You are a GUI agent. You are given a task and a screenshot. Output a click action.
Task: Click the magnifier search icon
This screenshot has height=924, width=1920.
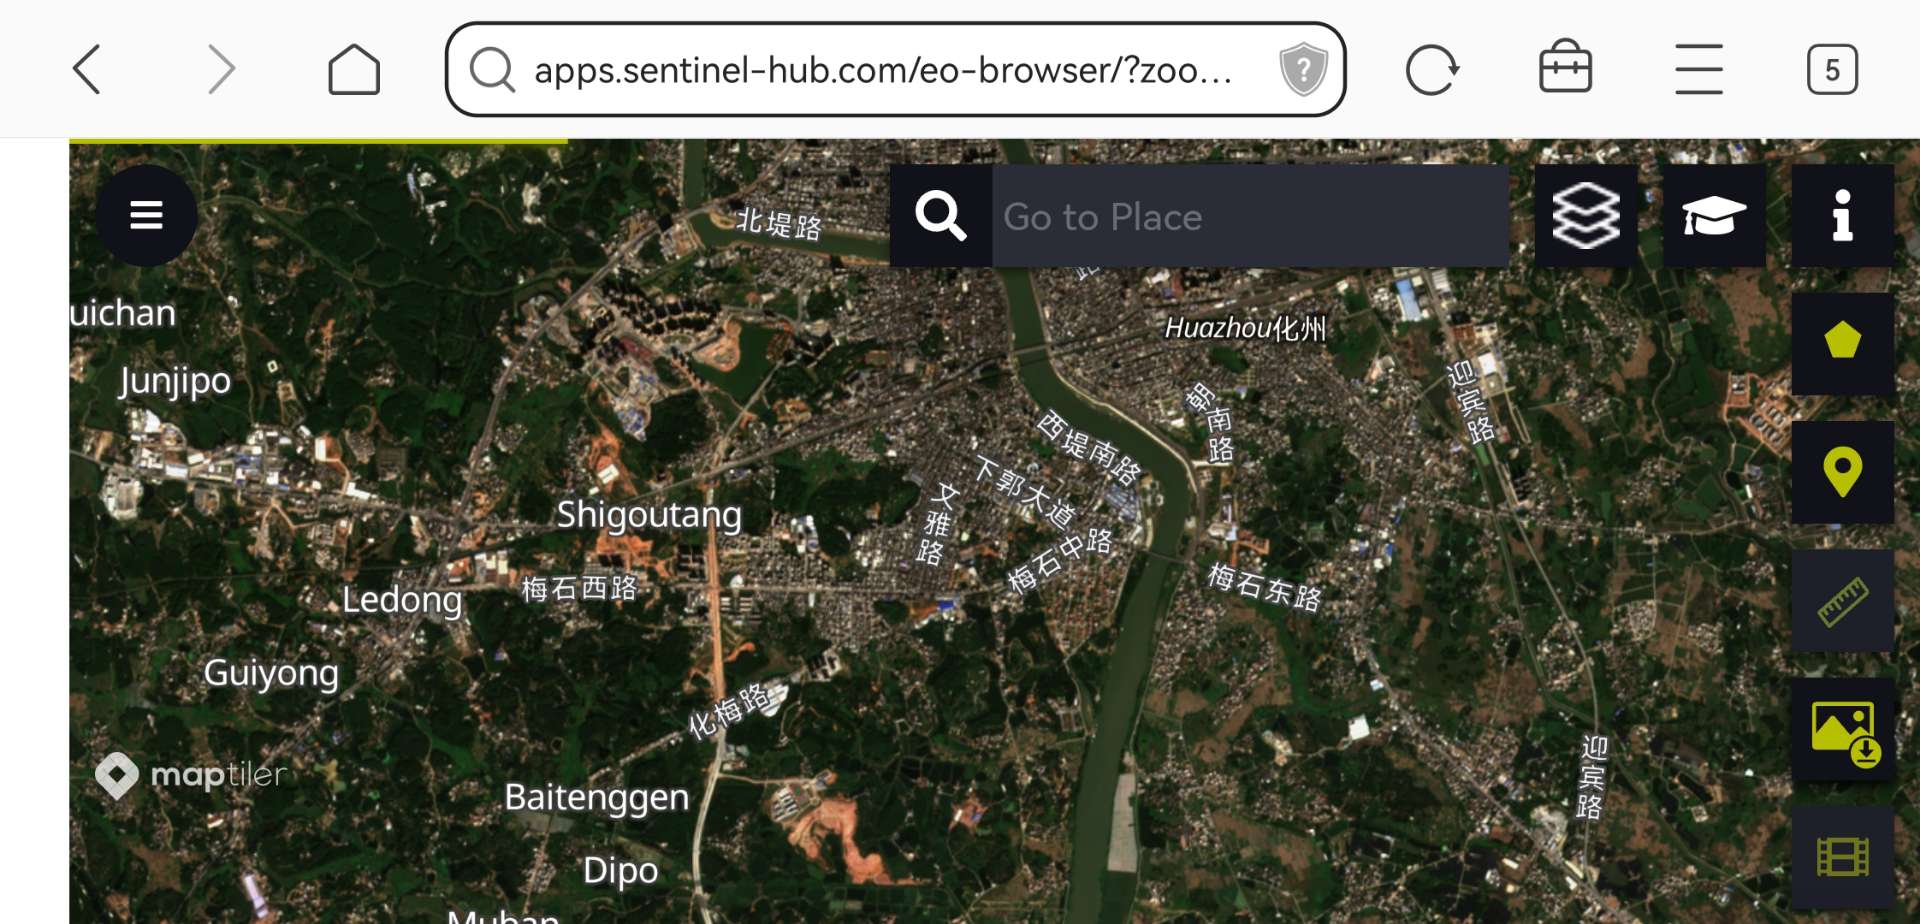[941, 216]
